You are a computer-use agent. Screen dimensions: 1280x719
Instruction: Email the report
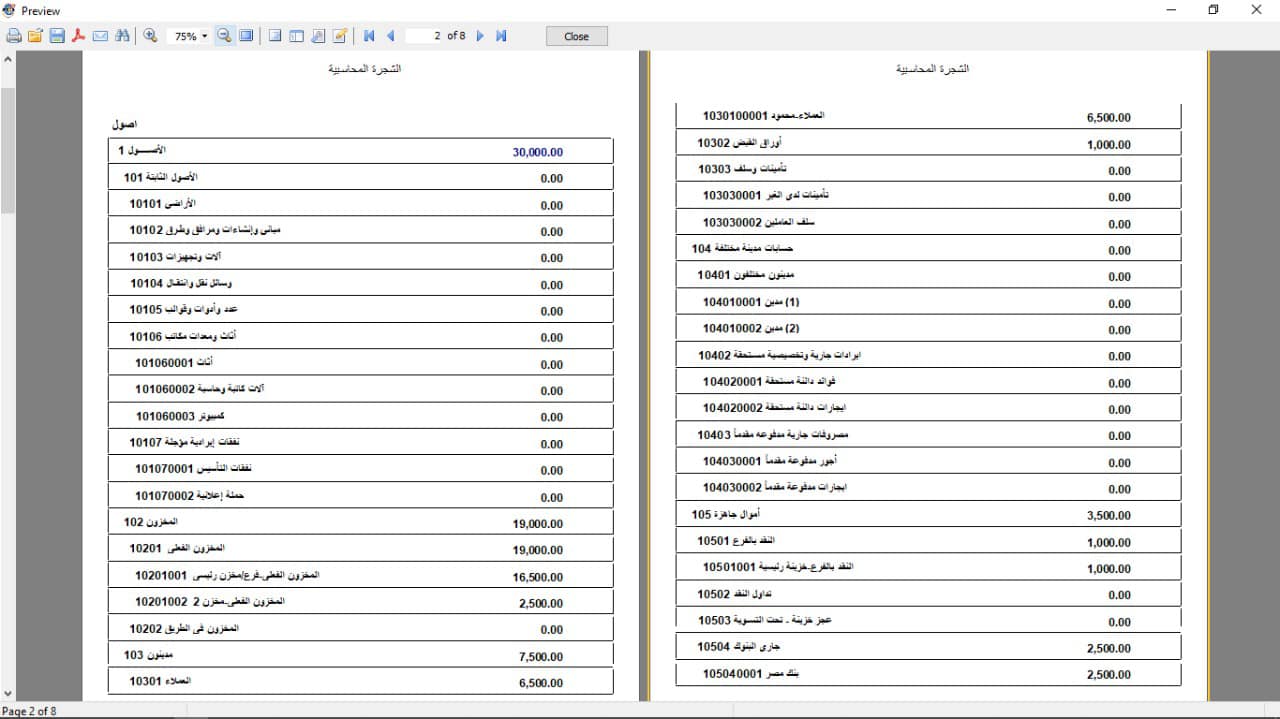[100, 36]
